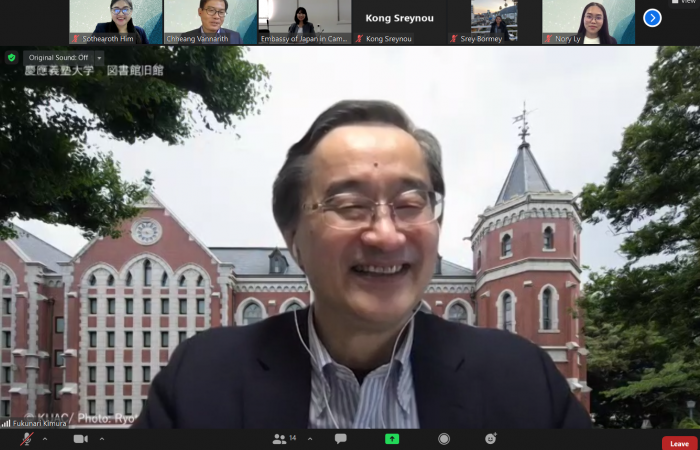Select Nory Ly's video thumbnail
The image size is (700, 450).
[589, 22]
